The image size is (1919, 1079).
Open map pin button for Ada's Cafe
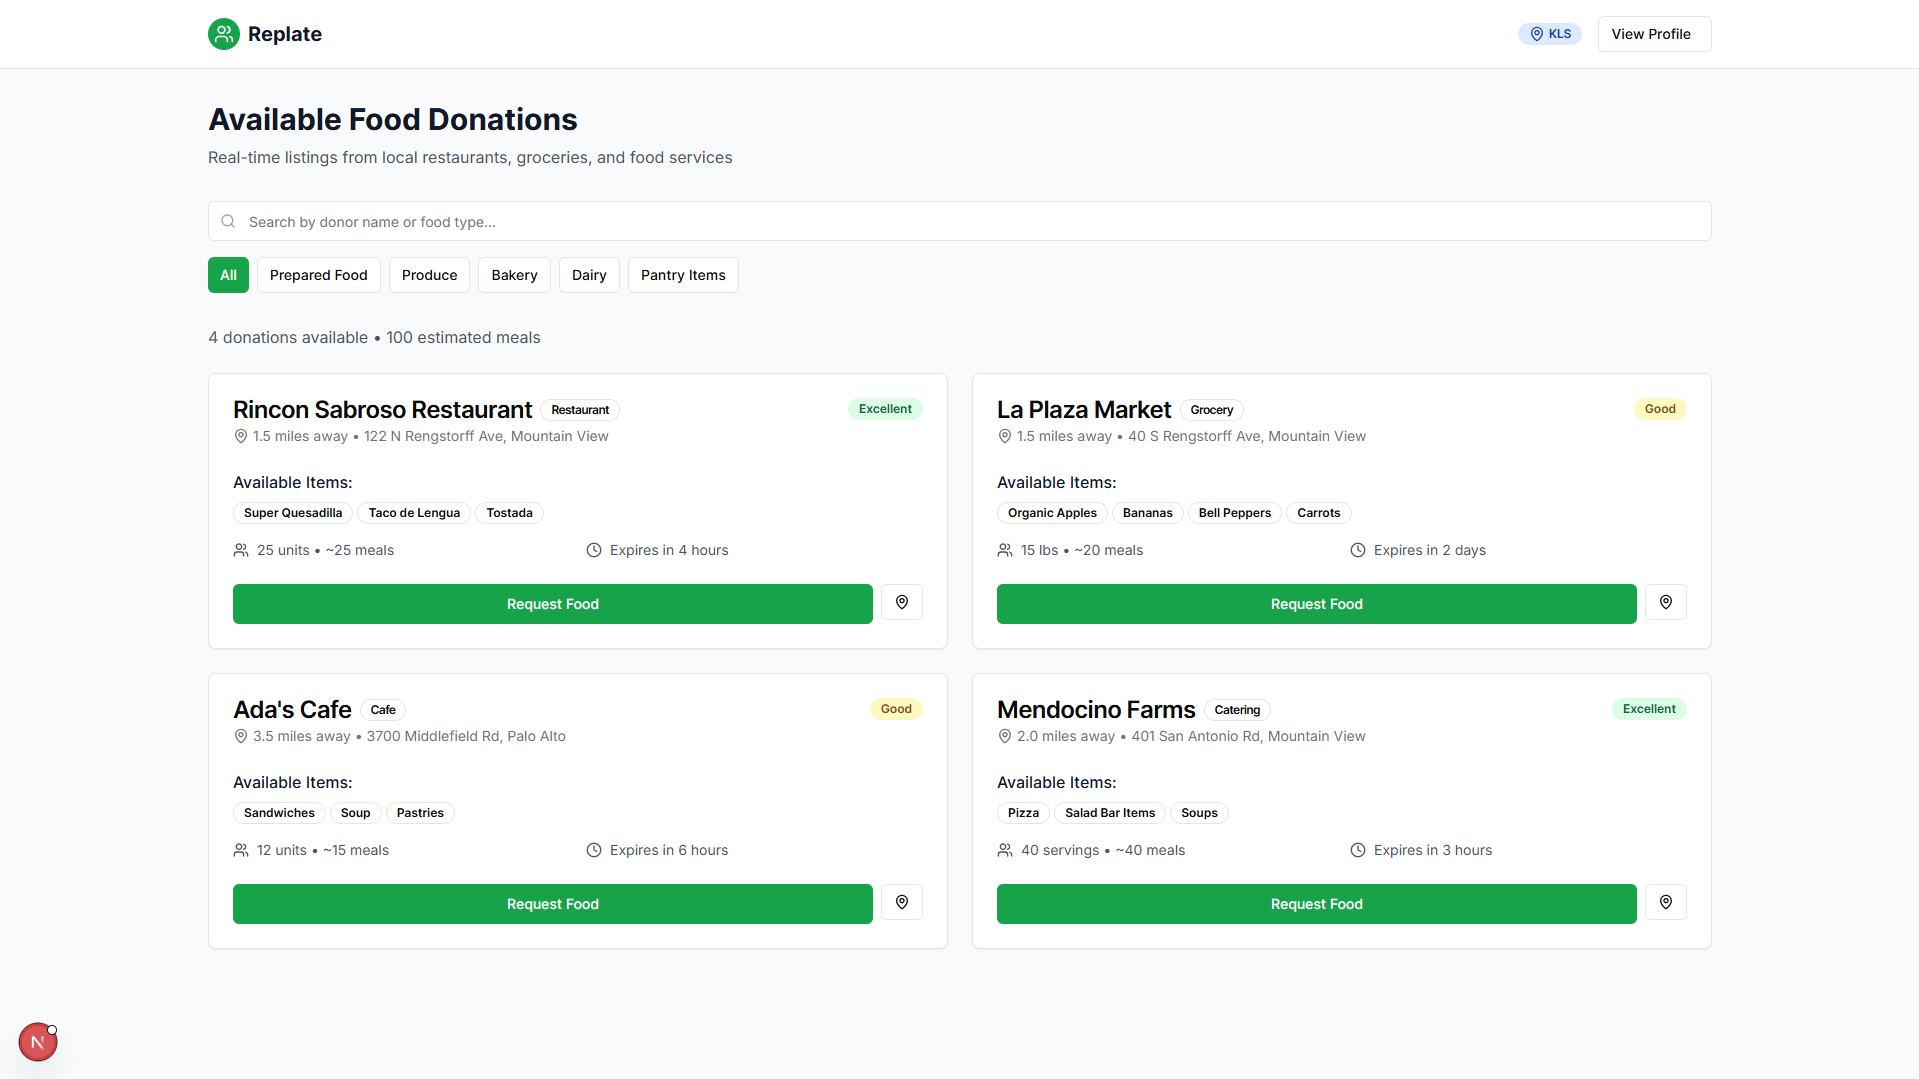click(902, 902)
